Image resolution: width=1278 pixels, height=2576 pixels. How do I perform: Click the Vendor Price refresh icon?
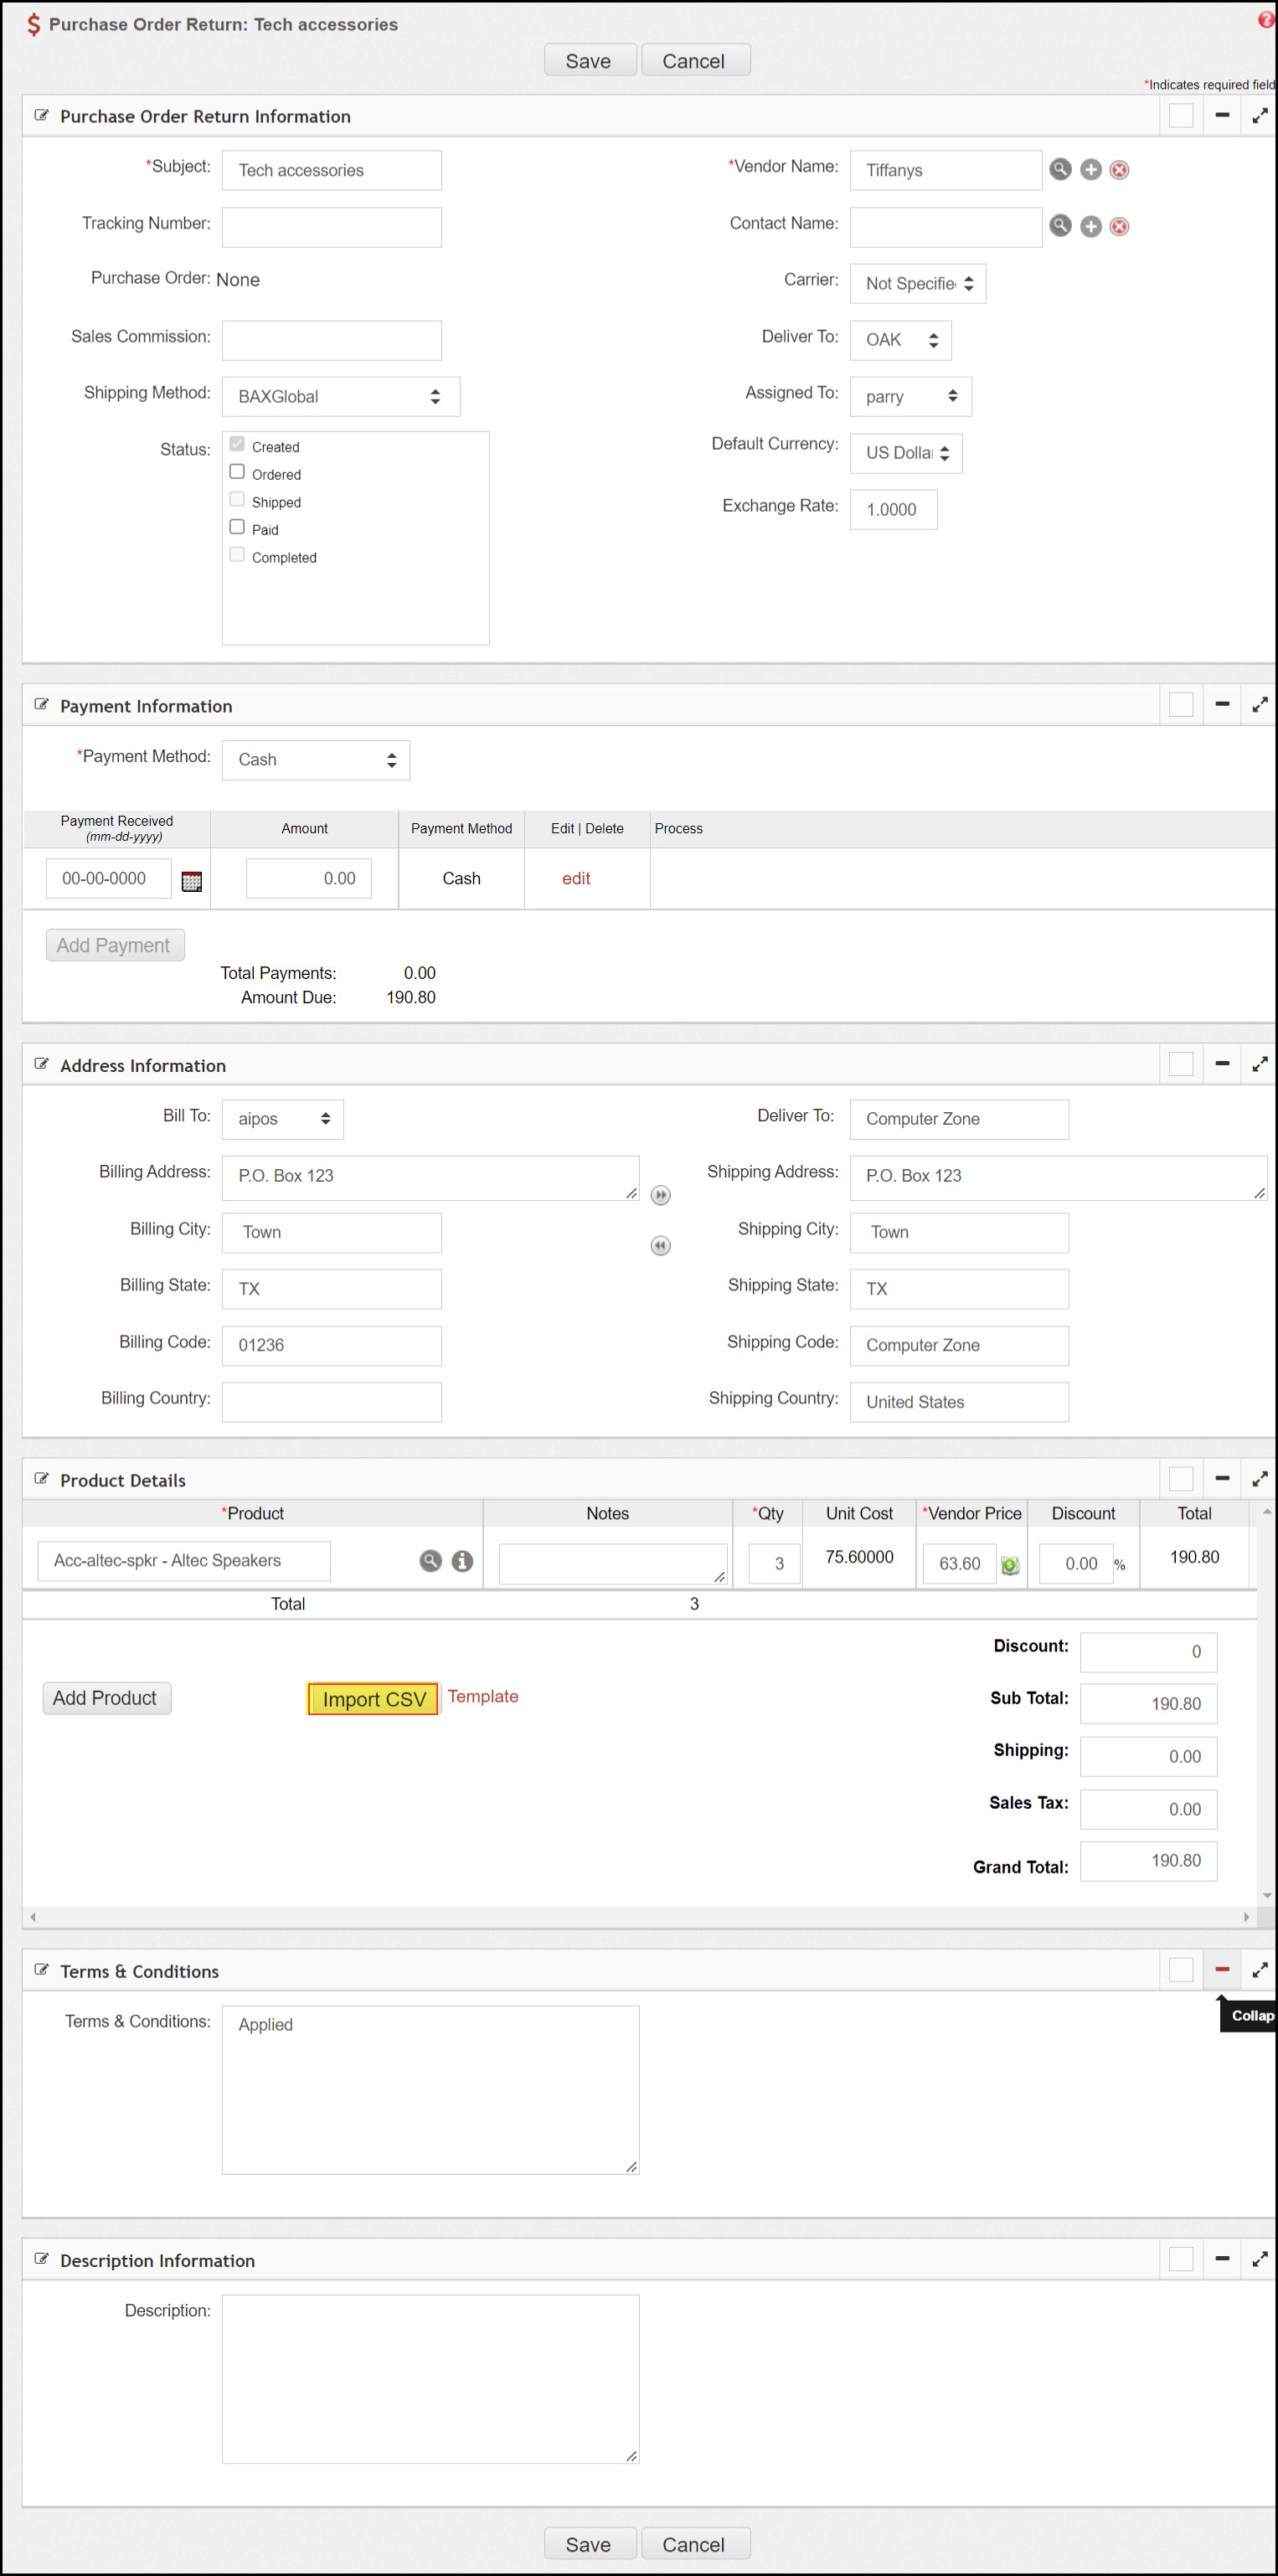[1010, 1565]
